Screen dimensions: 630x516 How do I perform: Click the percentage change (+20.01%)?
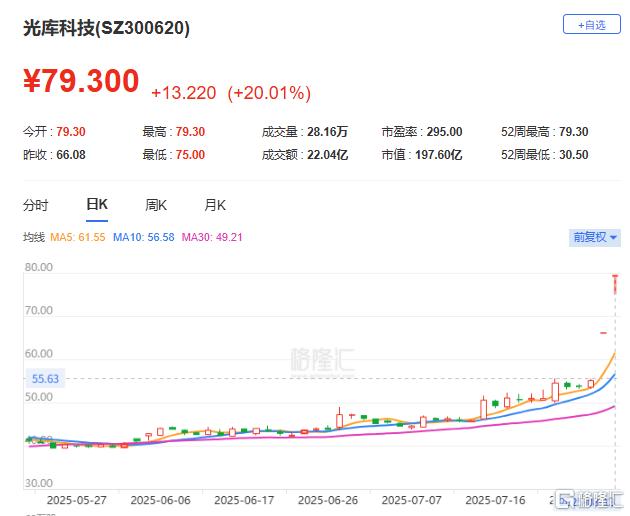point(269,93)
